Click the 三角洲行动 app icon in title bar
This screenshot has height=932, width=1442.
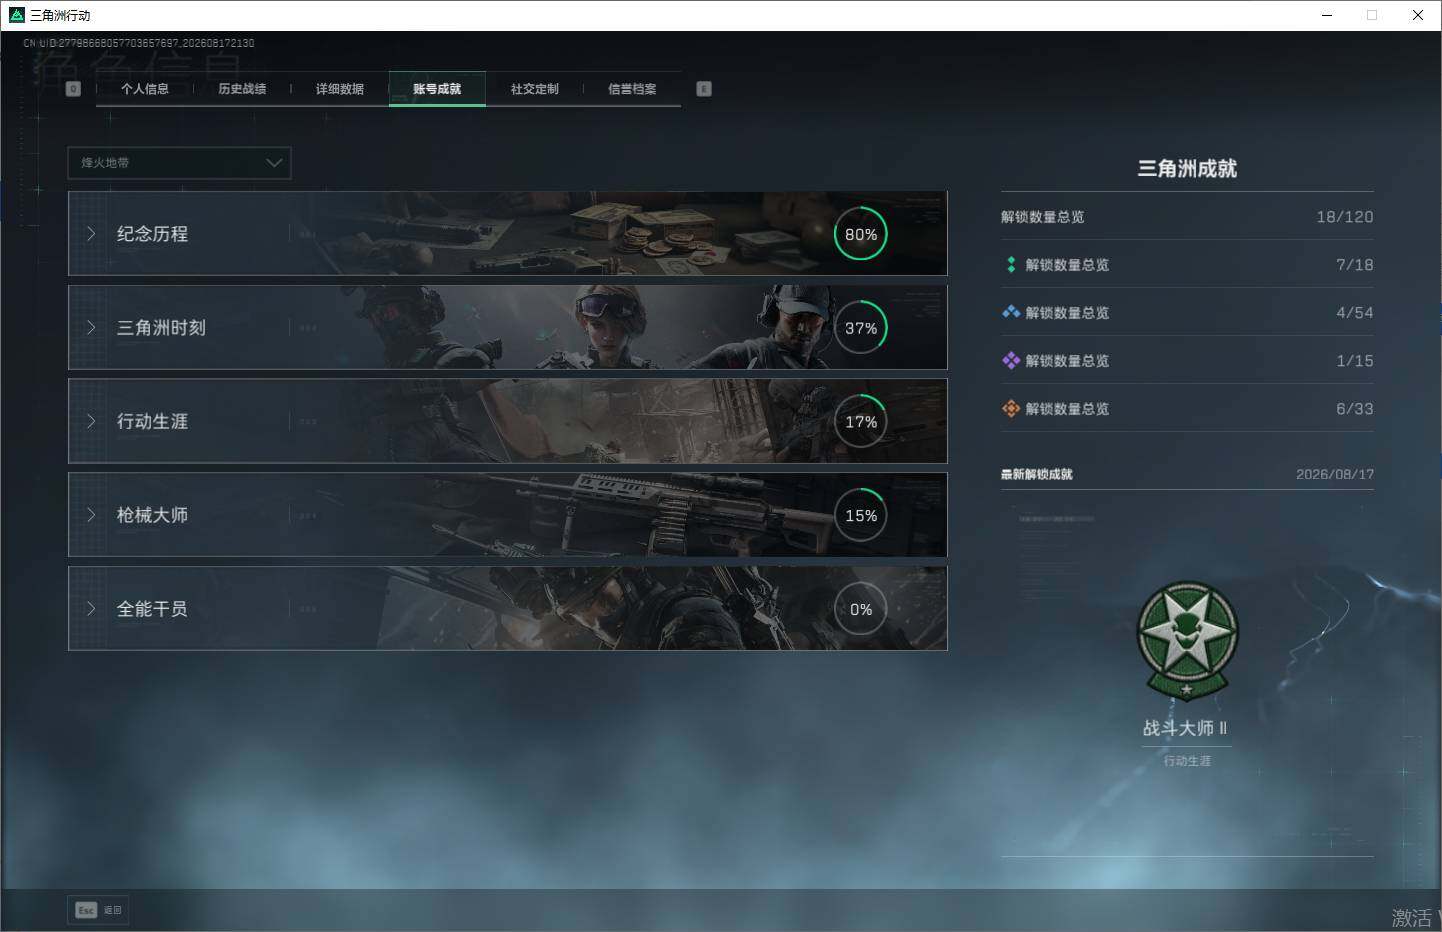(x=16, y=15)
